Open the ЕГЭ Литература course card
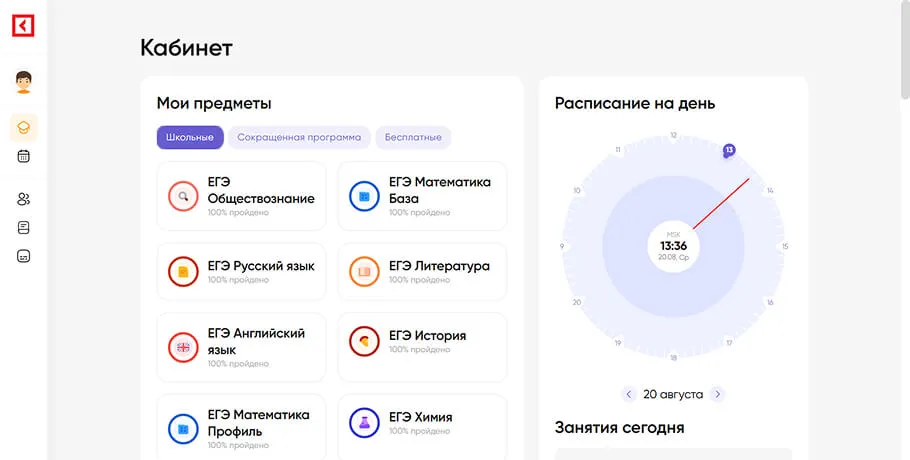The image size is (910, 460). click(422, 271)
